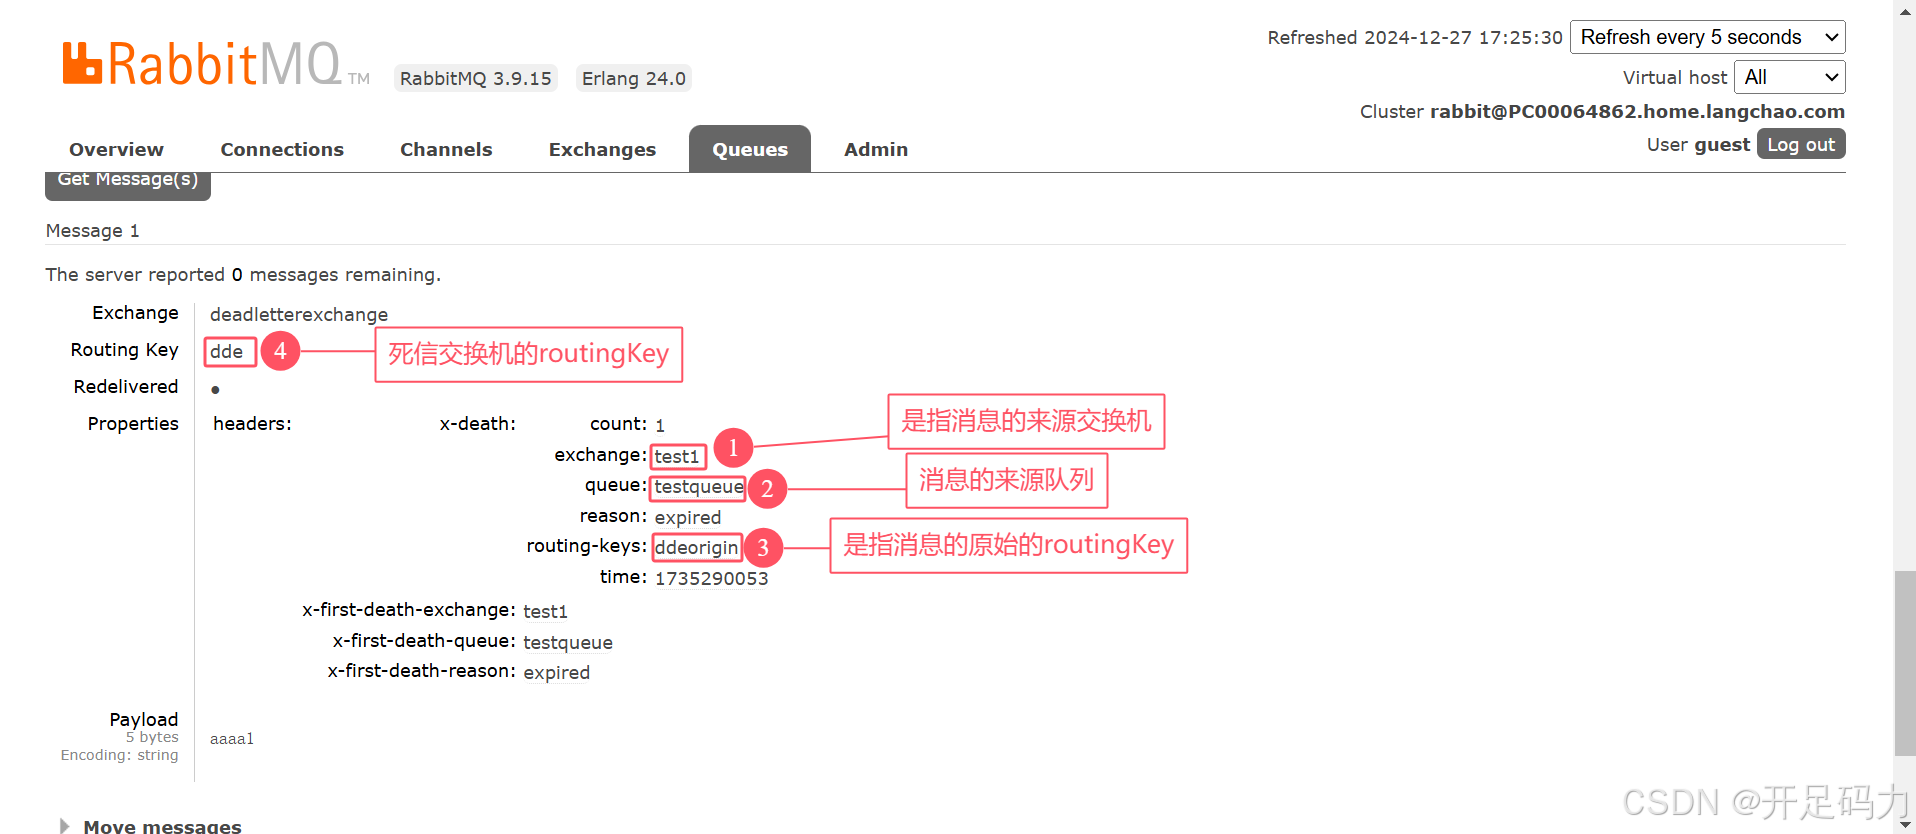Click the Payload 5 bytes label
This screenshot has width=1916, height=834.
pyautogui.click(x=144, y=727)
